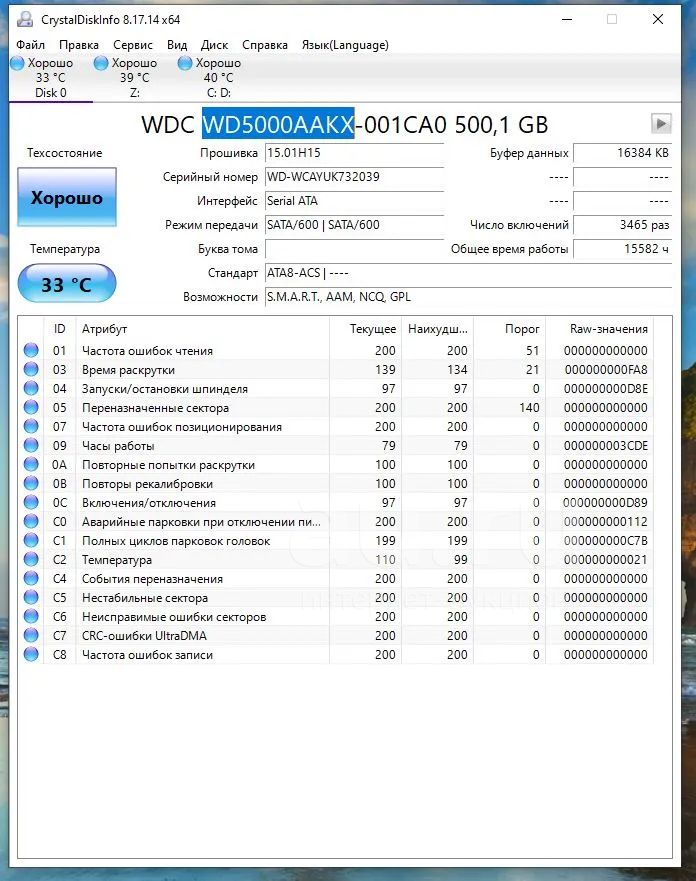Screen dimensions: 696x881
Task: Select Аварийные парковки при отключении row text
Action: [202, 522]
